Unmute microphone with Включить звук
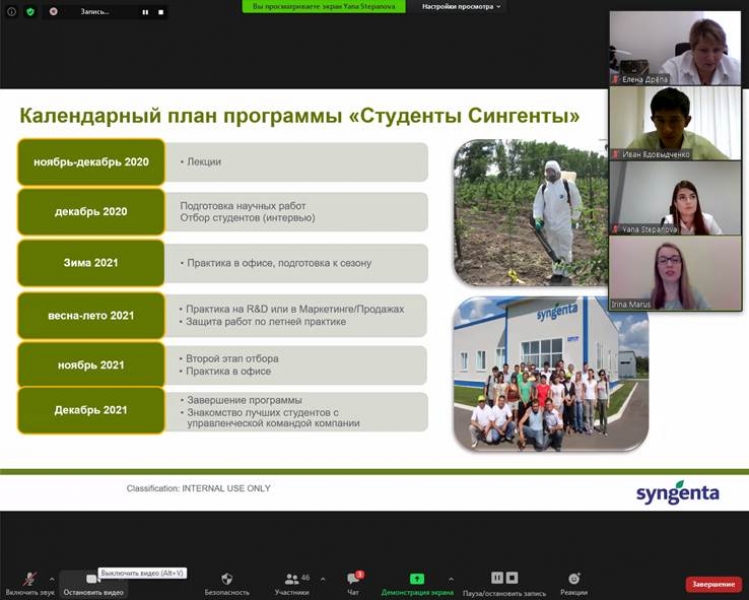 tap(30, 584)
